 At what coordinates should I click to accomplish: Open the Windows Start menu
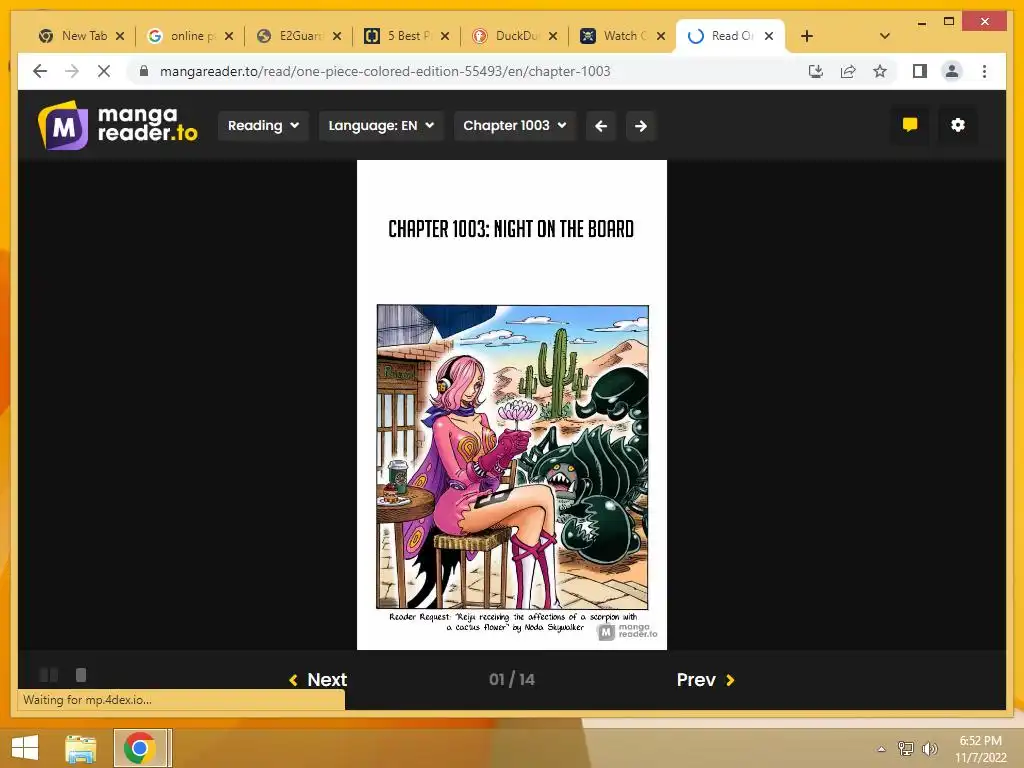click(x=25, y=748)
